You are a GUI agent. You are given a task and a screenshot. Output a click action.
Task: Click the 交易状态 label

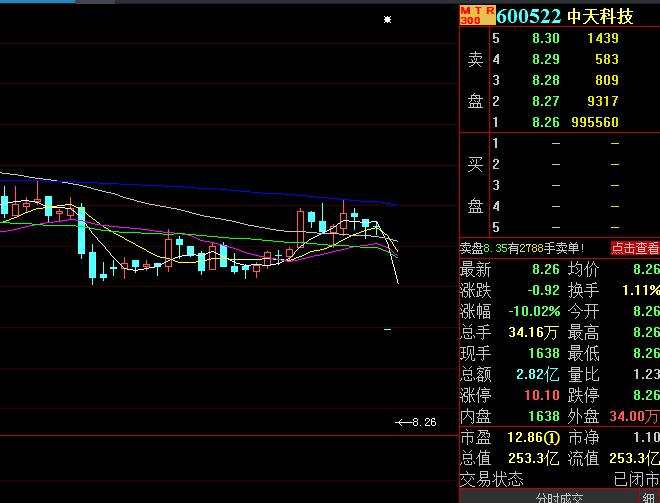coord(492,479)
